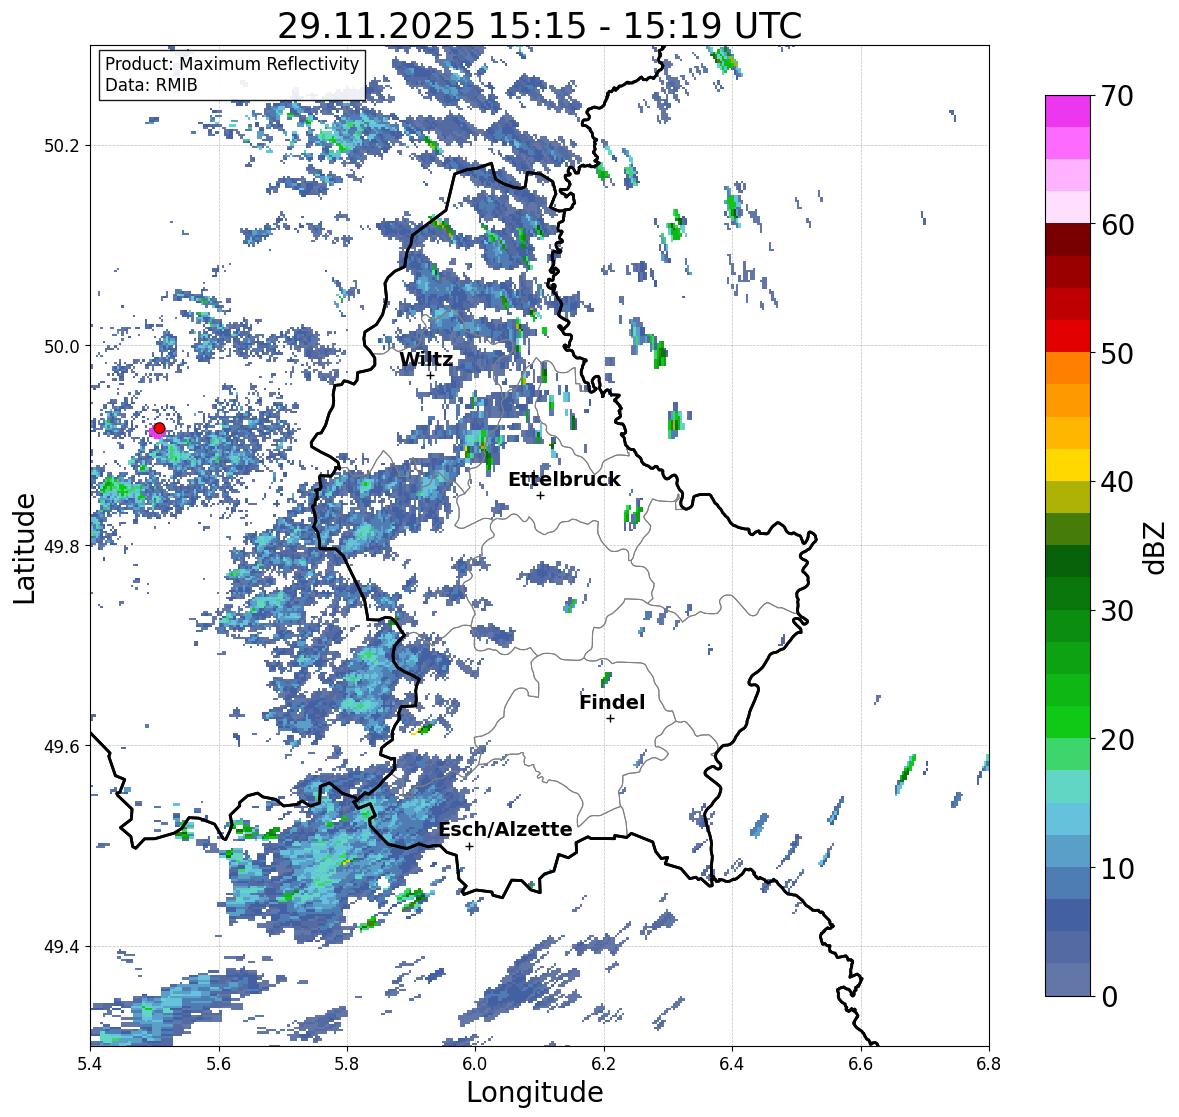Click the Ettelbruck city label

coord(565,480)
